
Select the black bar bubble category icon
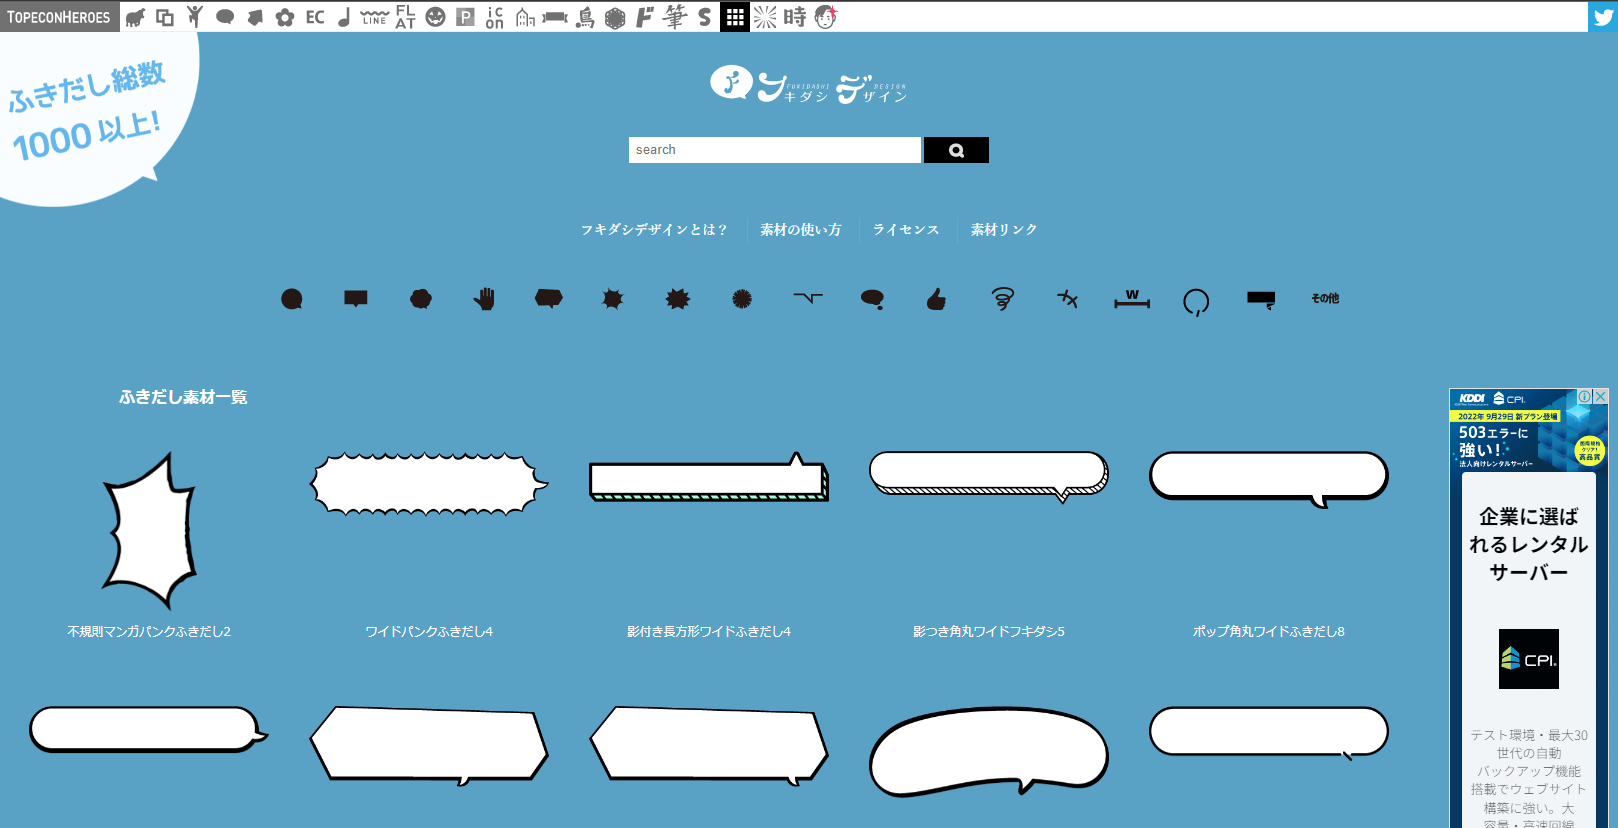tap(1261, 300)
